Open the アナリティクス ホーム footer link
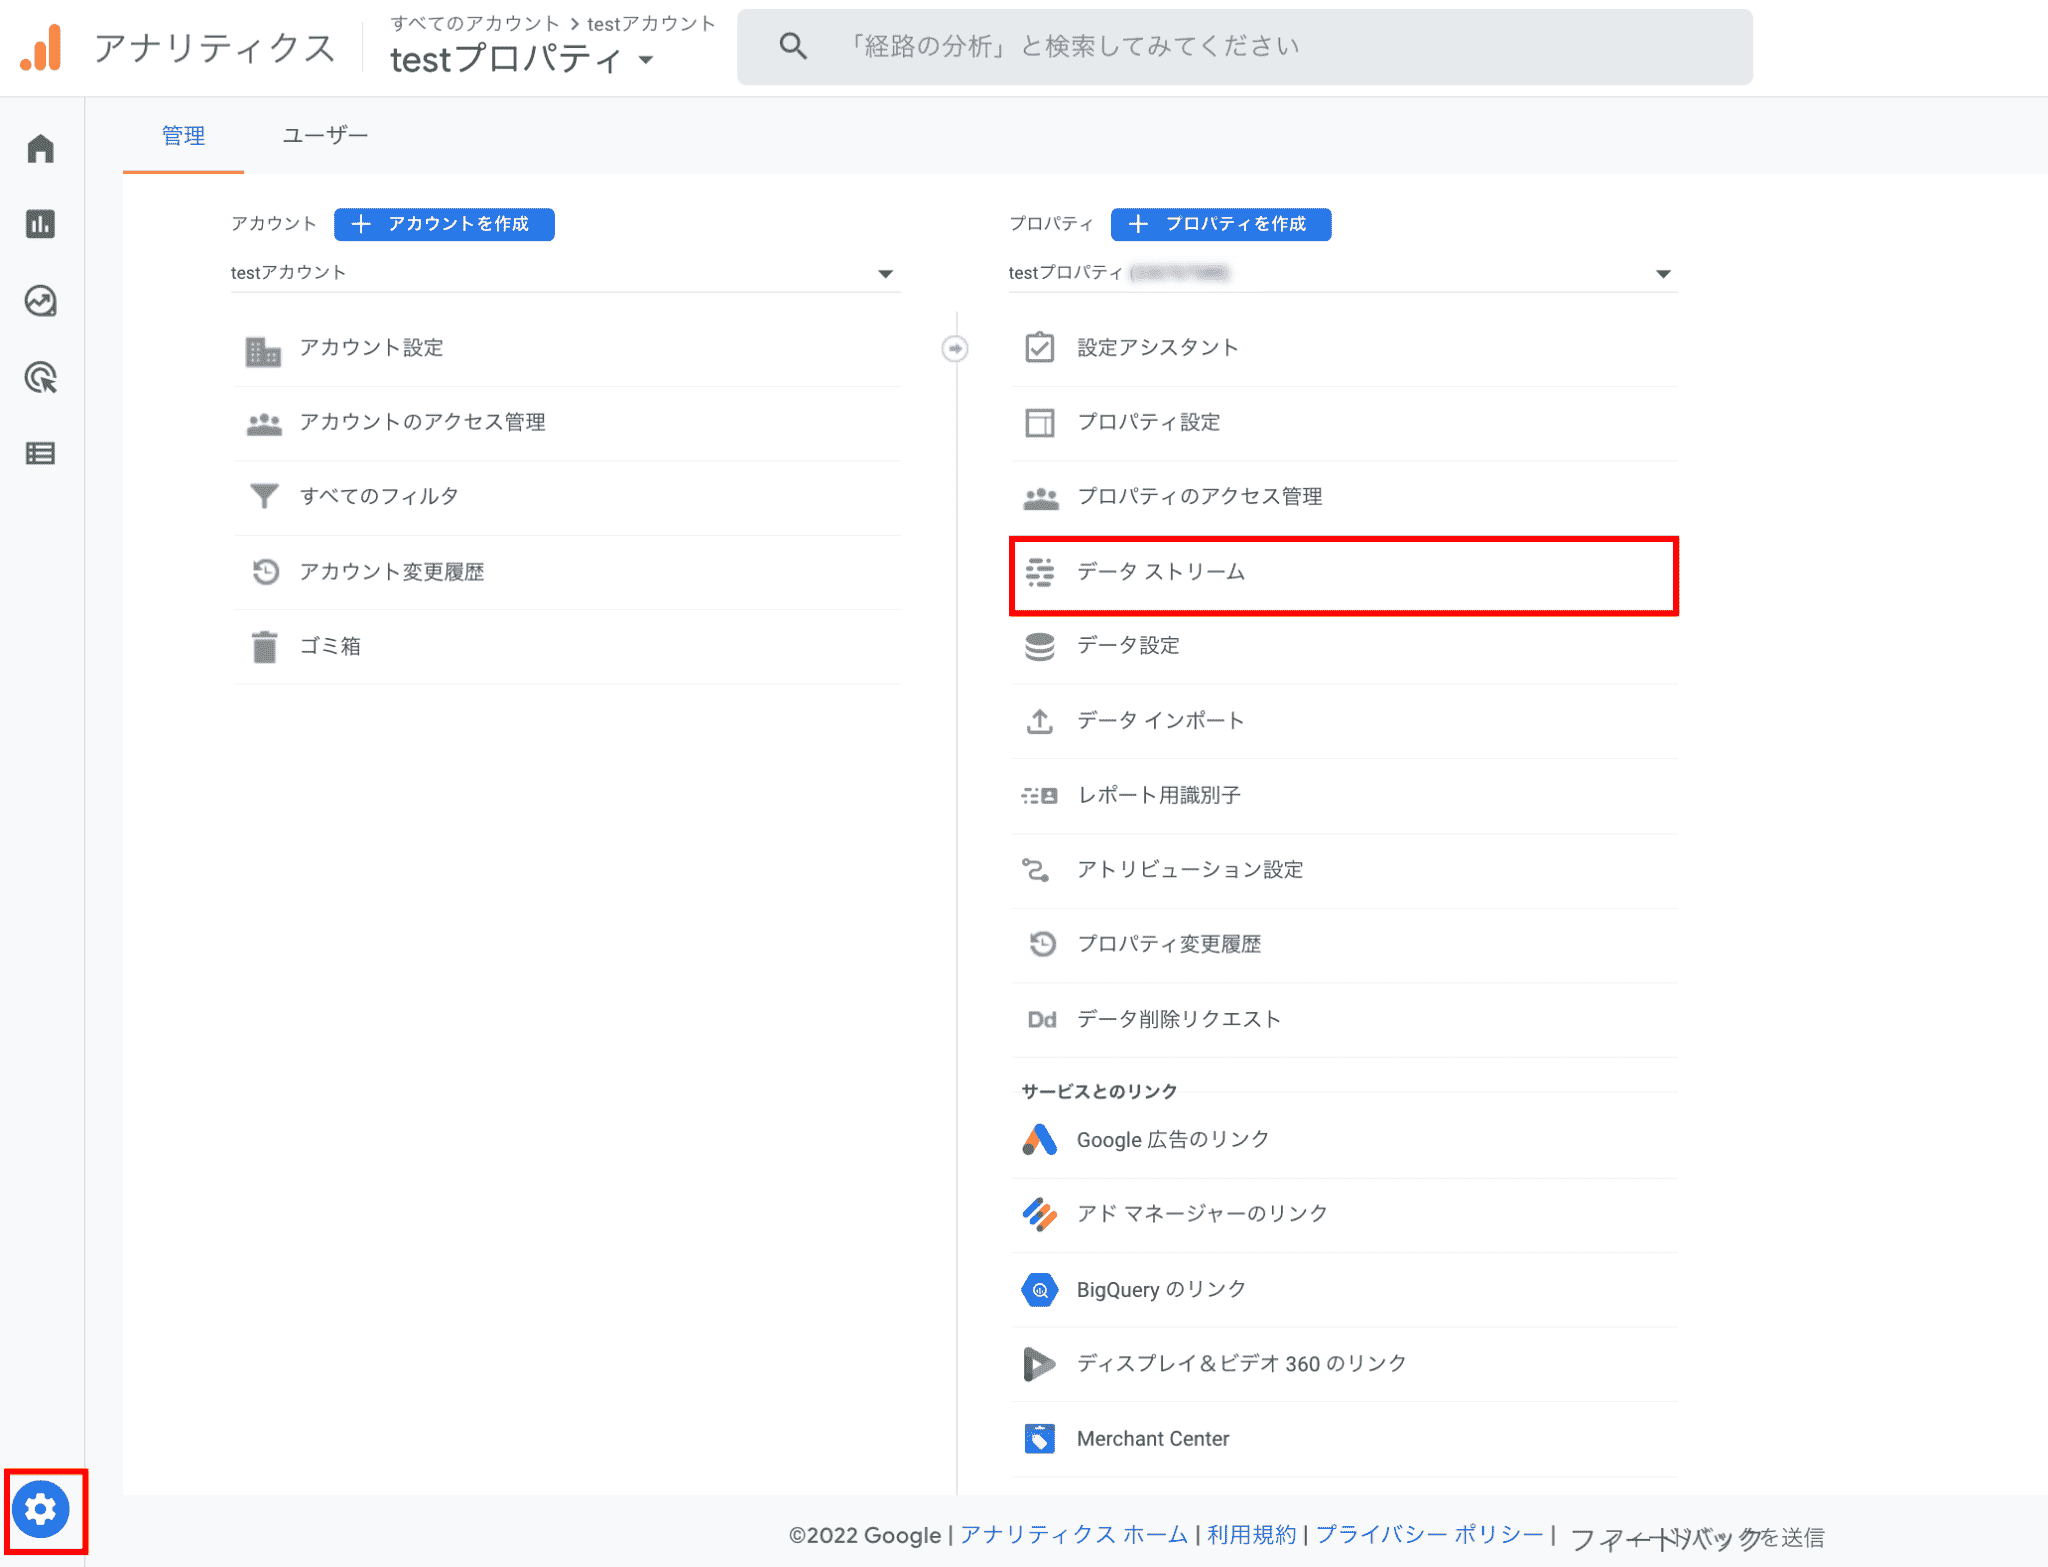Image resolution: width=2048 pixels, height=1567 pixels. [x=1074, y=1535]
